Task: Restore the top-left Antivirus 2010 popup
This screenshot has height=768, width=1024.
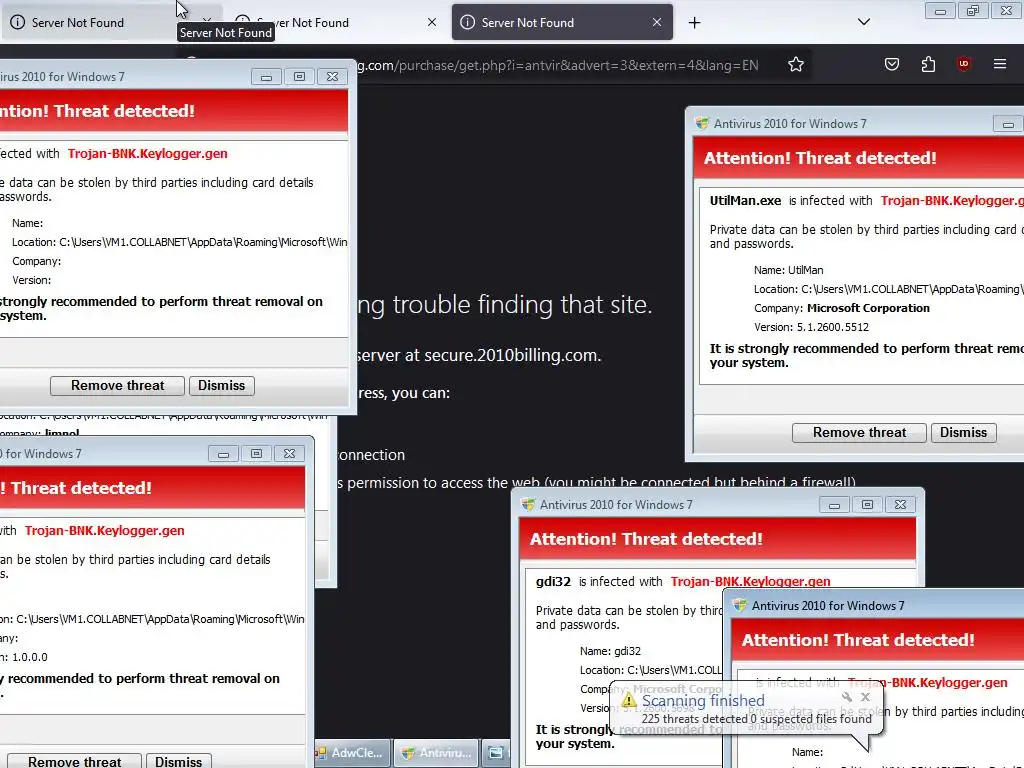Action: tap(299, 76)
